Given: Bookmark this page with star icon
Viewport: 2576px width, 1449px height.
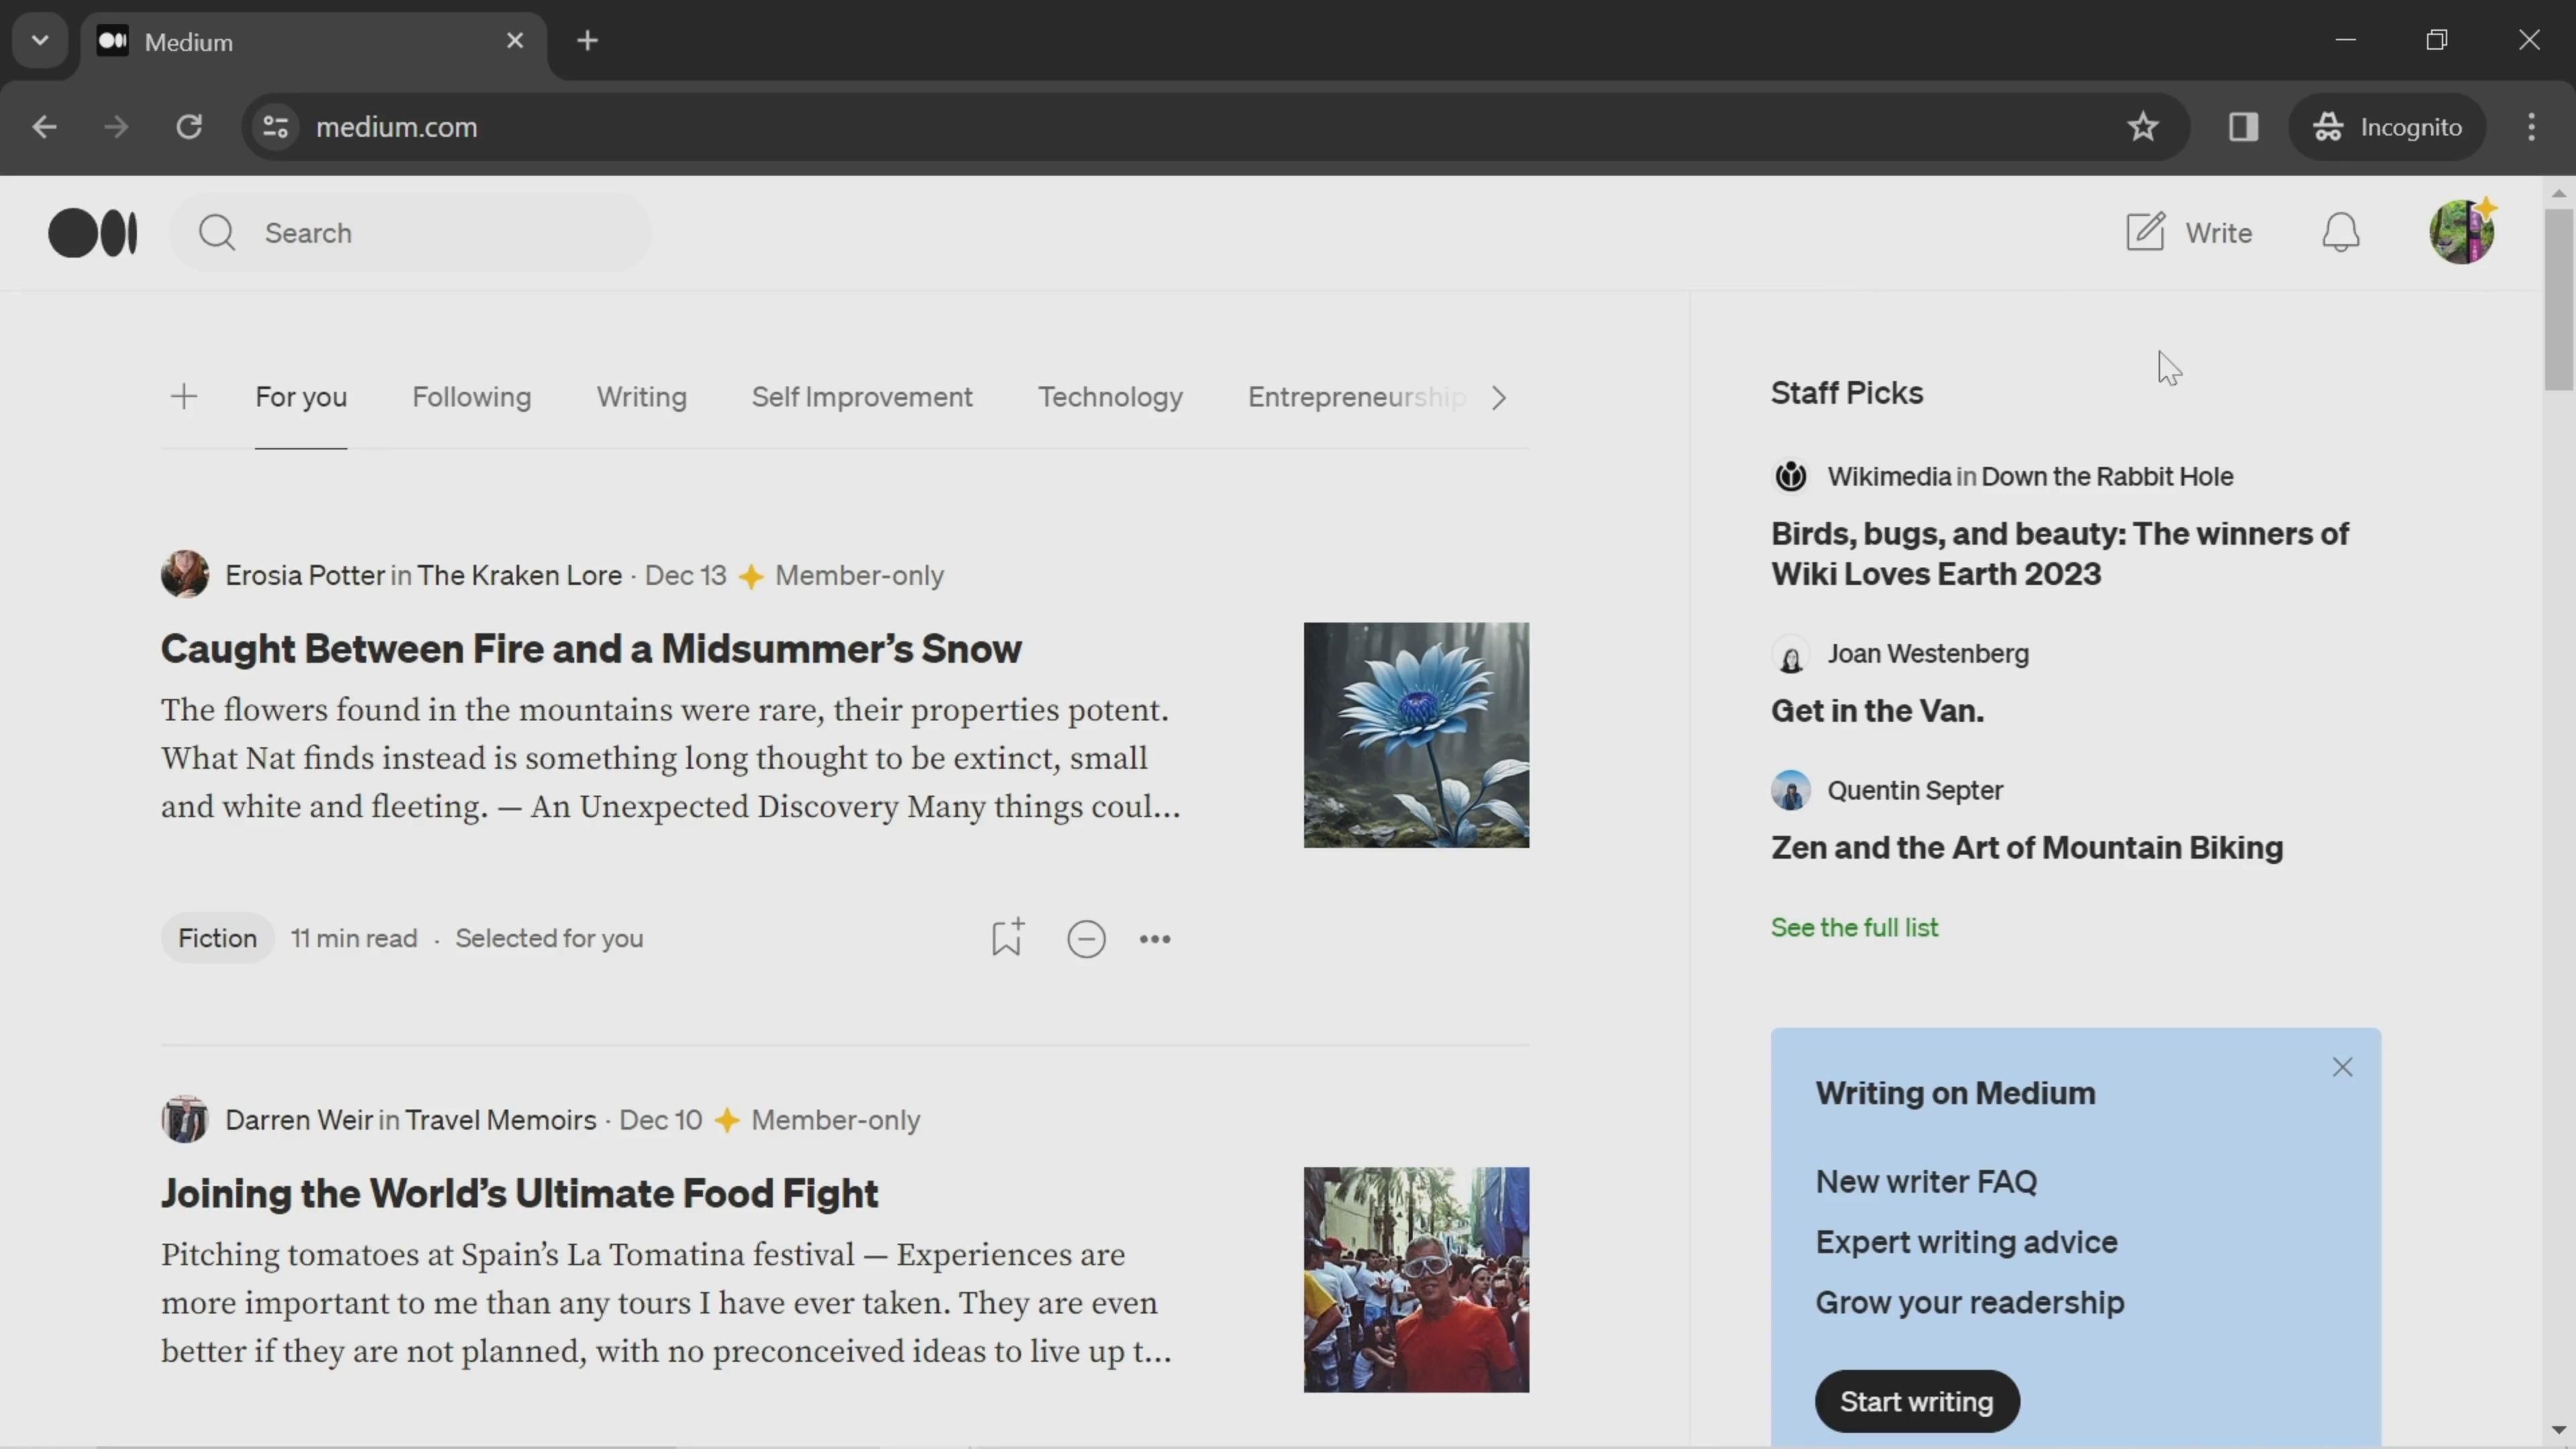Looking at the screenshot, I should (x=2142, y=127).
